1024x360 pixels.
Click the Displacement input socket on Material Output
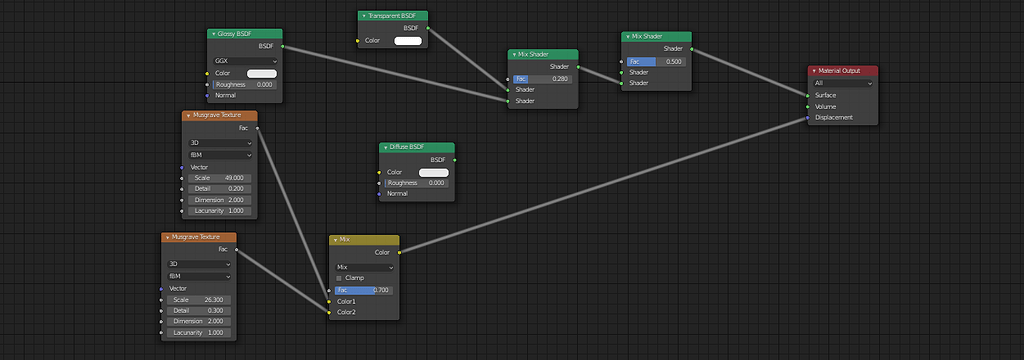(808, 118)
